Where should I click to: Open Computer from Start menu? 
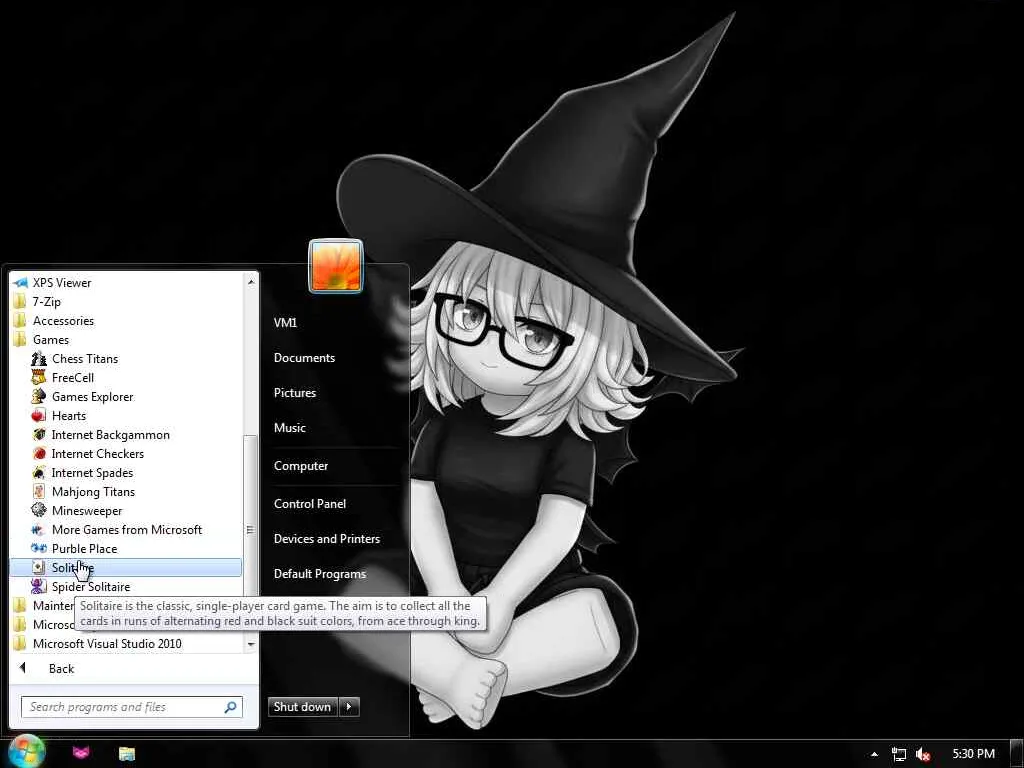301,466
